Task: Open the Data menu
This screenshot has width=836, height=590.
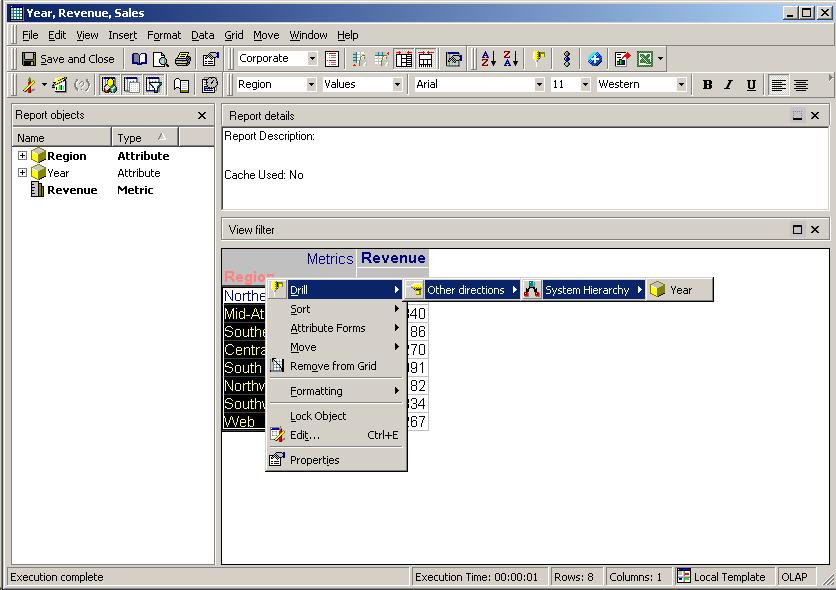Action: click(x=202, y=35)
